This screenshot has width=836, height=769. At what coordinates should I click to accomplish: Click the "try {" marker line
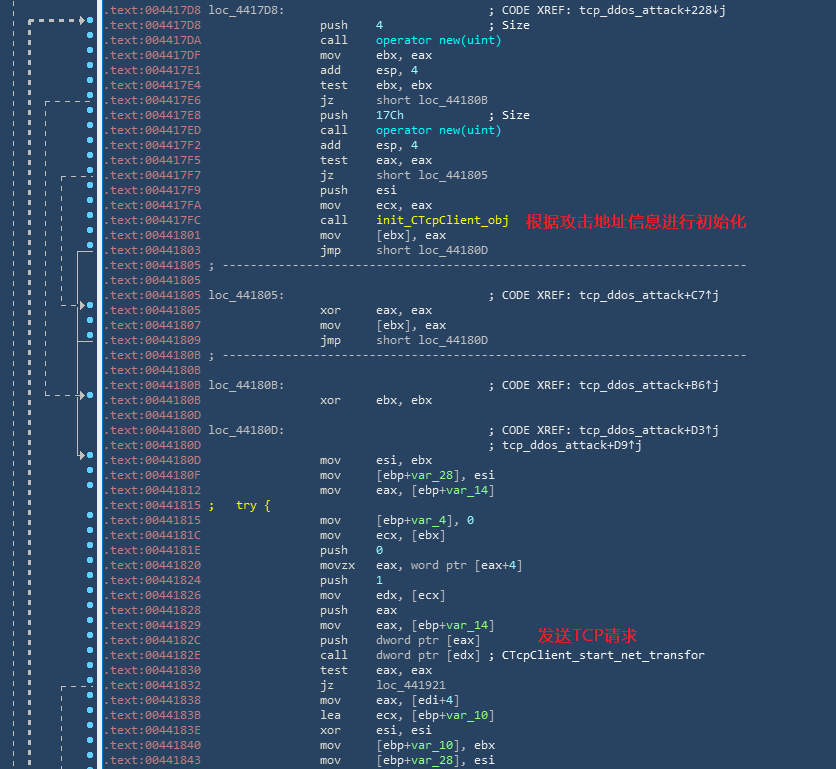tap(253, 505)
